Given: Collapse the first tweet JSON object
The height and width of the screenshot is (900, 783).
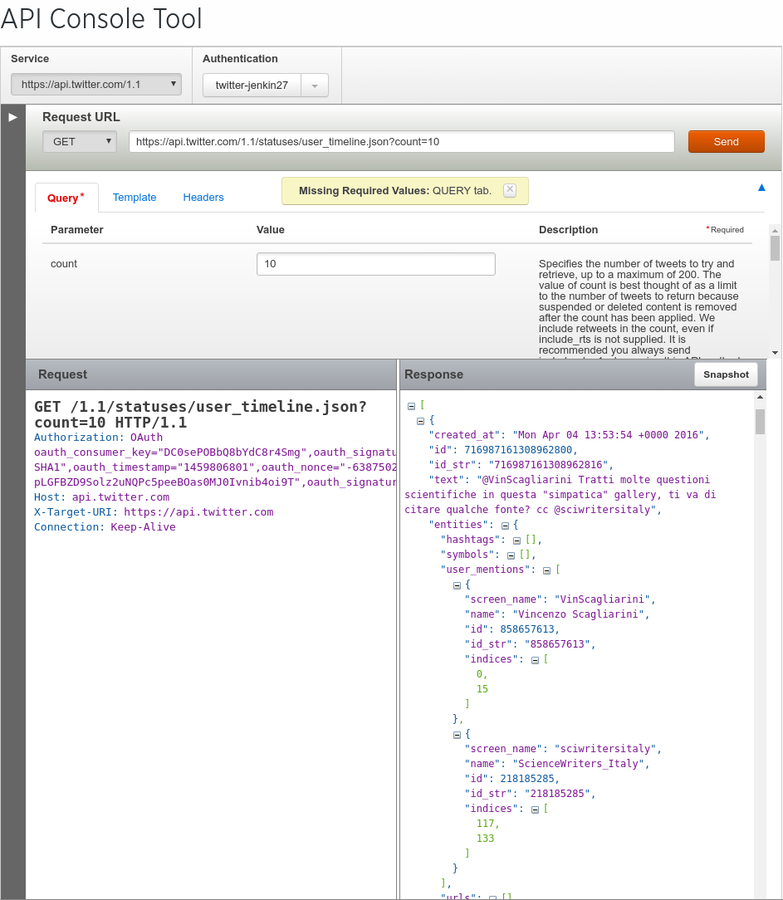Looking at the screenshot, I should 420,421.
